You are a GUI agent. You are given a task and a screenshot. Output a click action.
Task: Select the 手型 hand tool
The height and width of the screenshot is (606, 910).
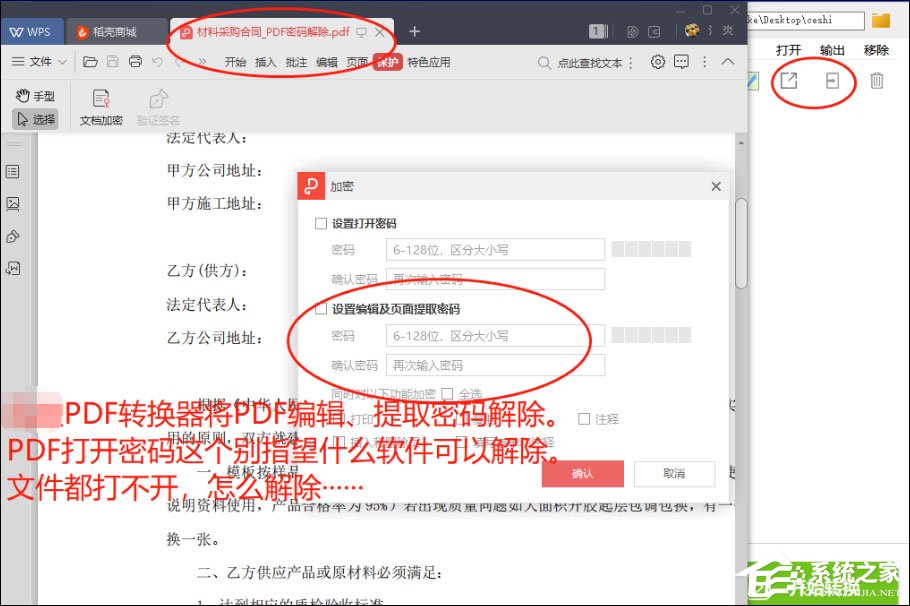click(x=36, y=96)
